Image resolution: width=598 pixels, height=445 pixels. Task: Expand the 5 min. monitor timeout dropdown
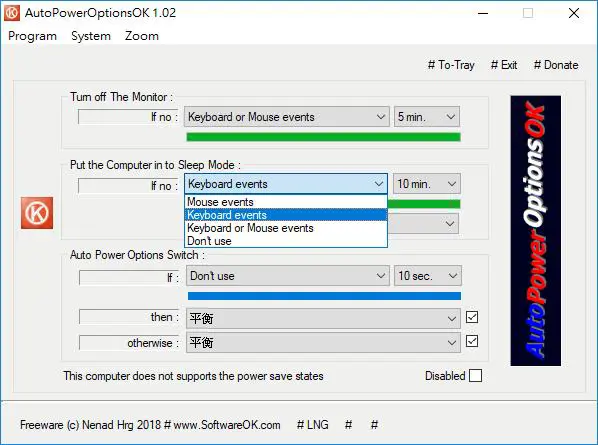(x=427, y=116)
